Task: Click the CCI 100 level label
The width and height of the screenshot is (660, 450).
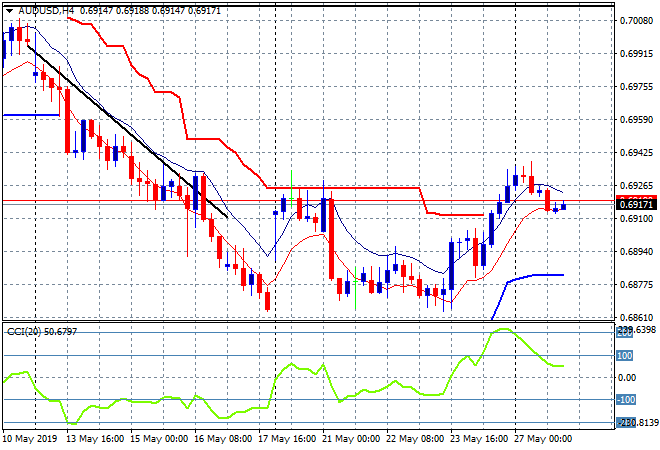Action: 624,356
